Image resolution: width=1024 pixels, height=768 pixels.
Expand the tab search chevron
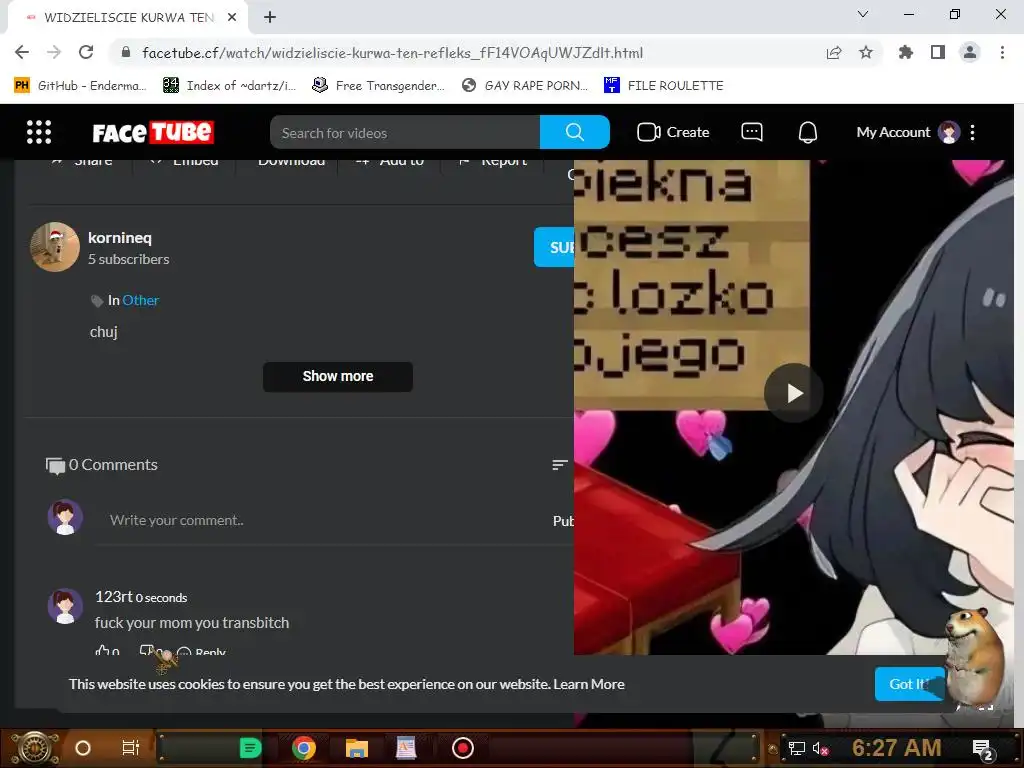coord(863,14)
